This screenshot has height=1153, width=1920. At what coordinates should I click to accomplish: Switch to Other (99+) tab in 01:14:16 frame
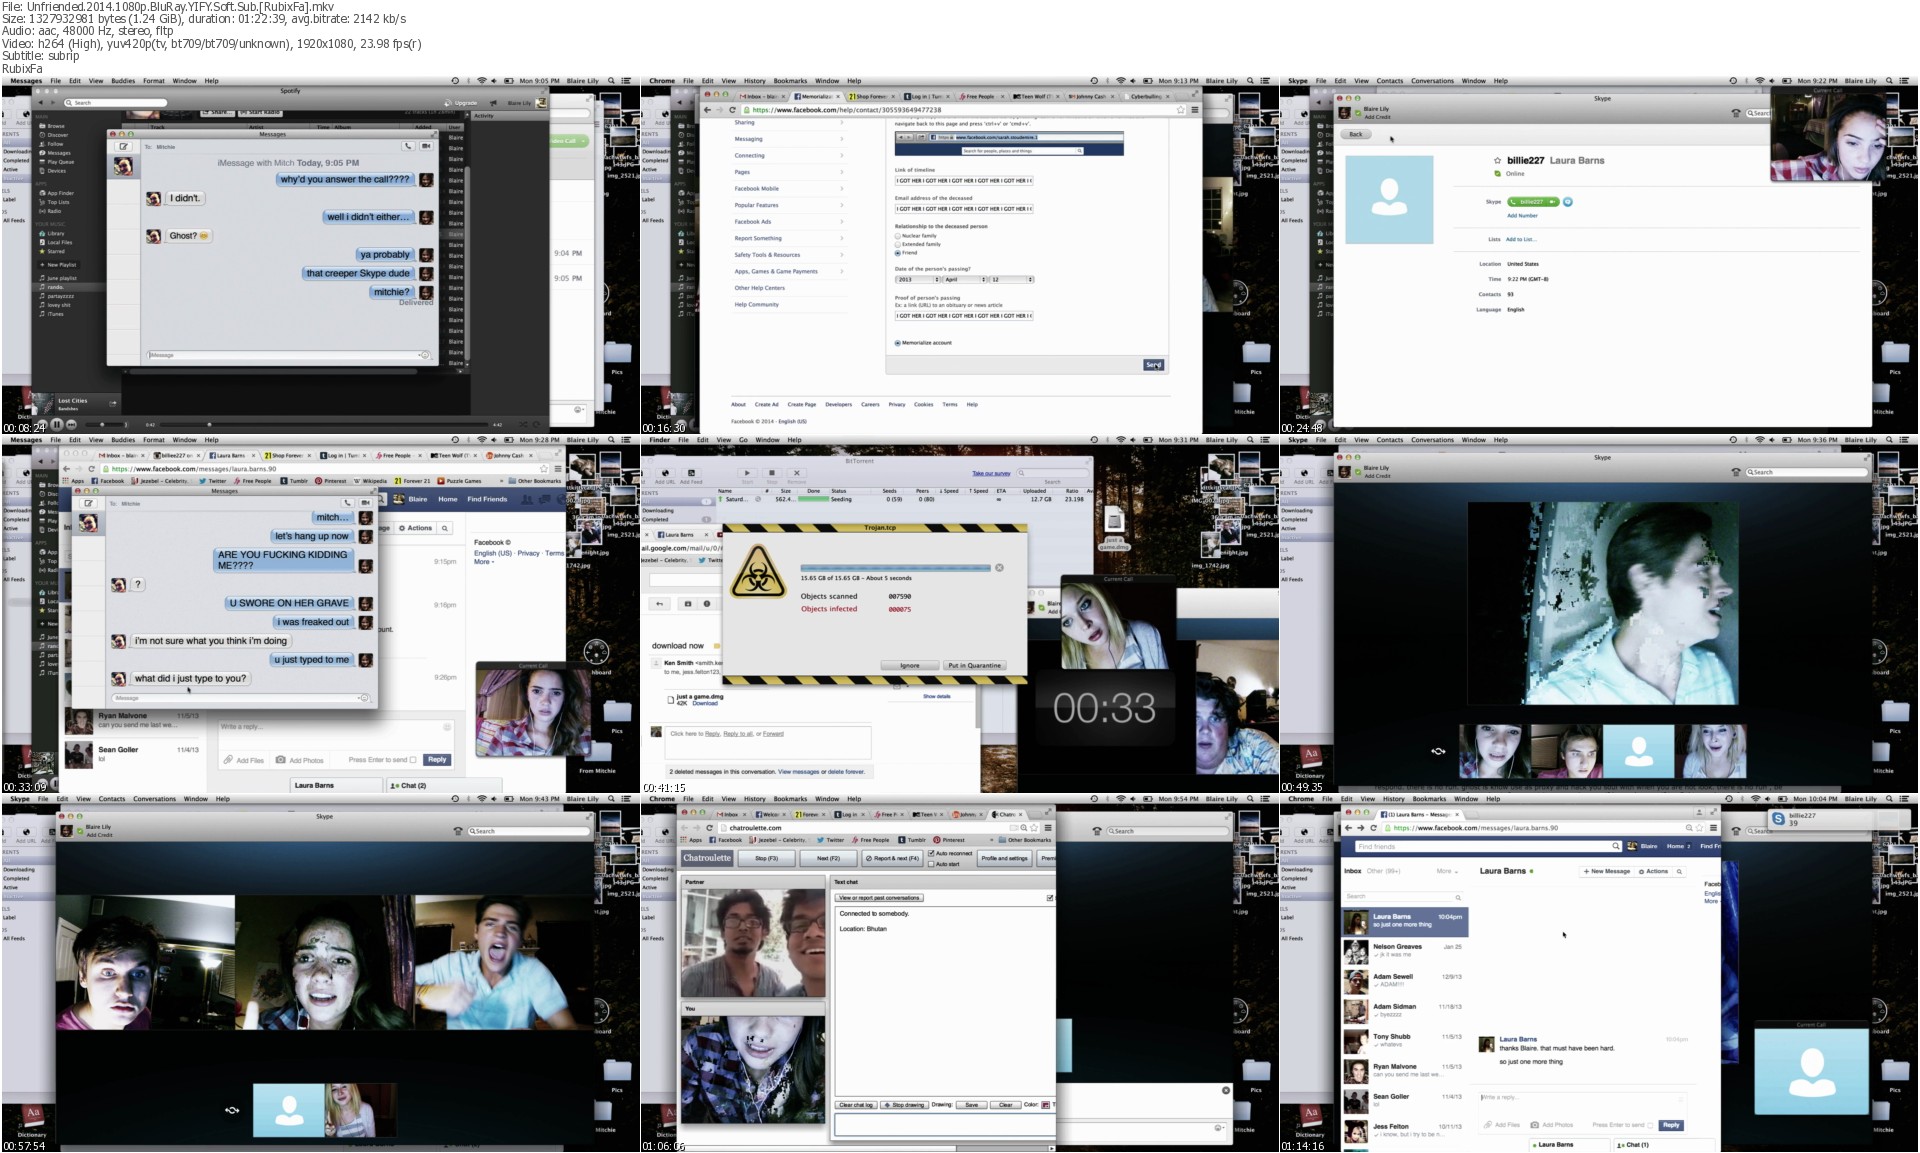1384,871
